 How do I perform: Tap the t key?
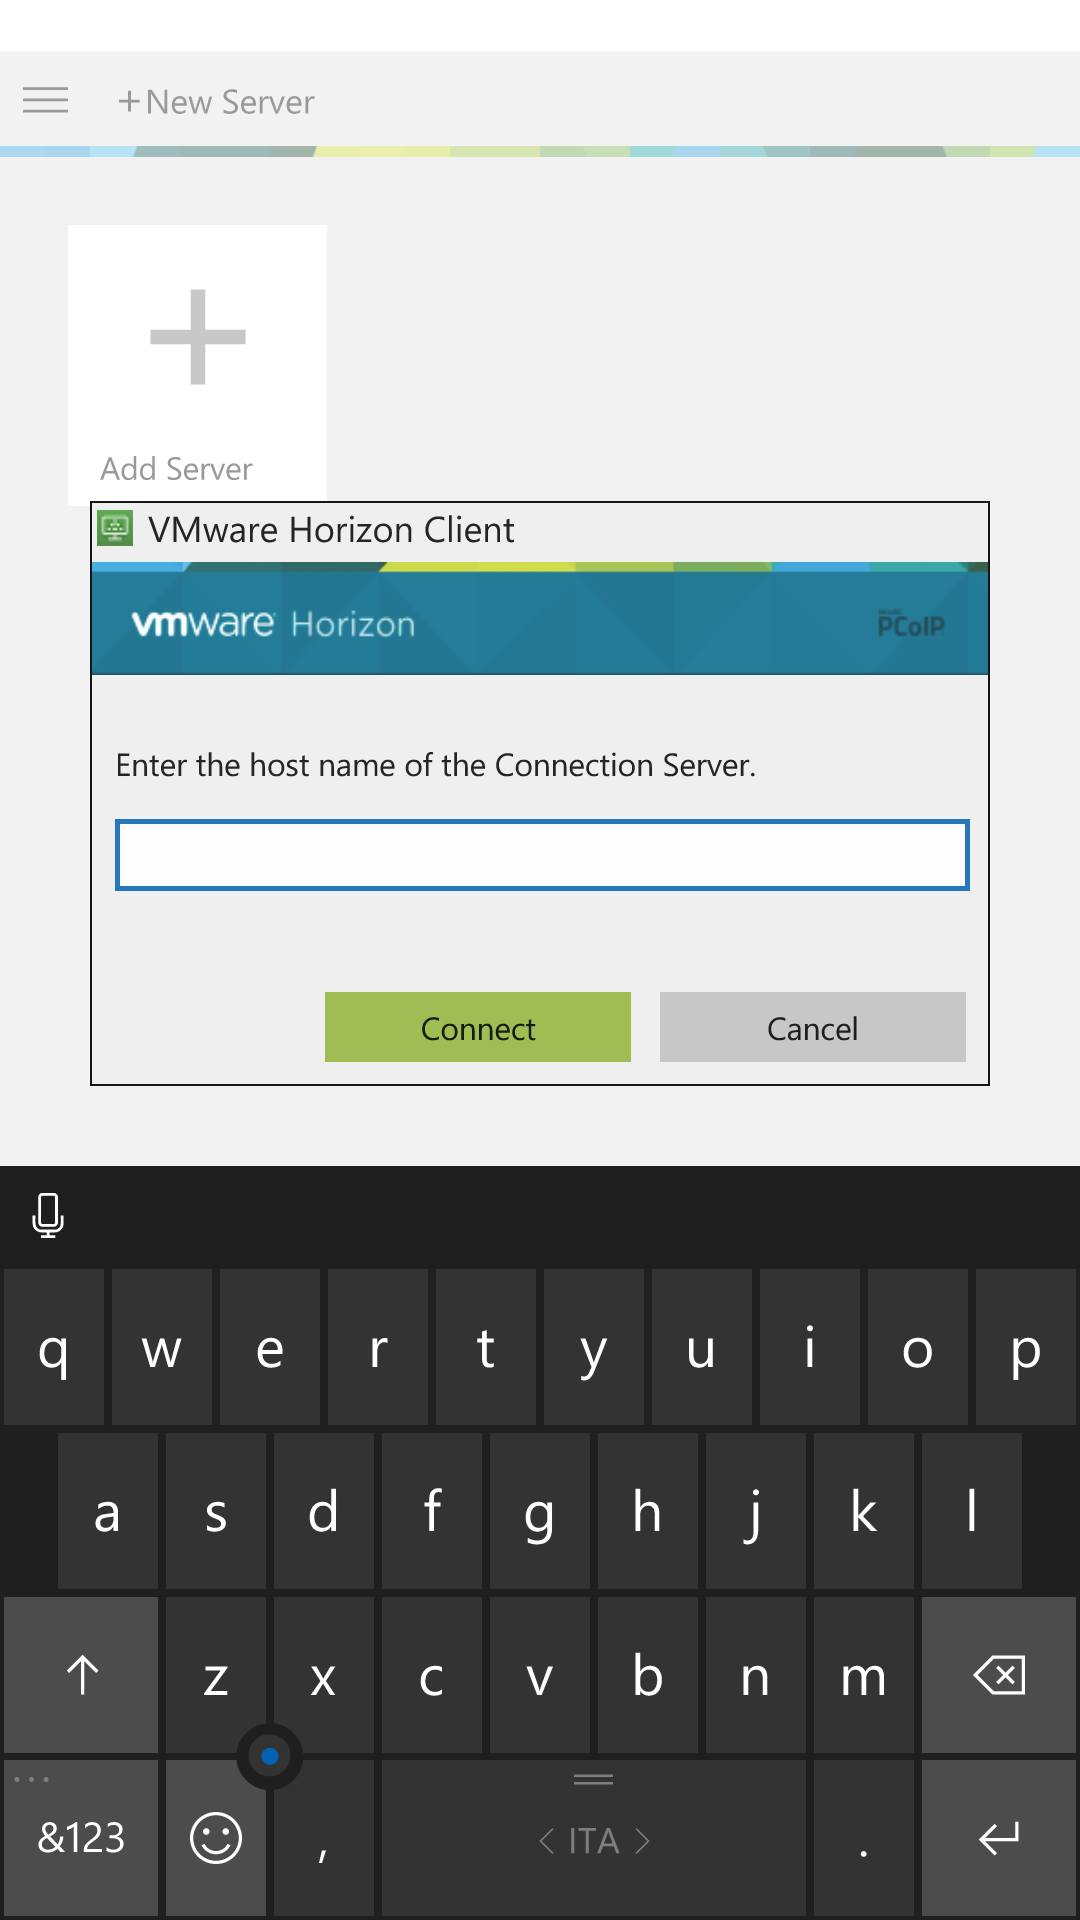point(486,1347)
